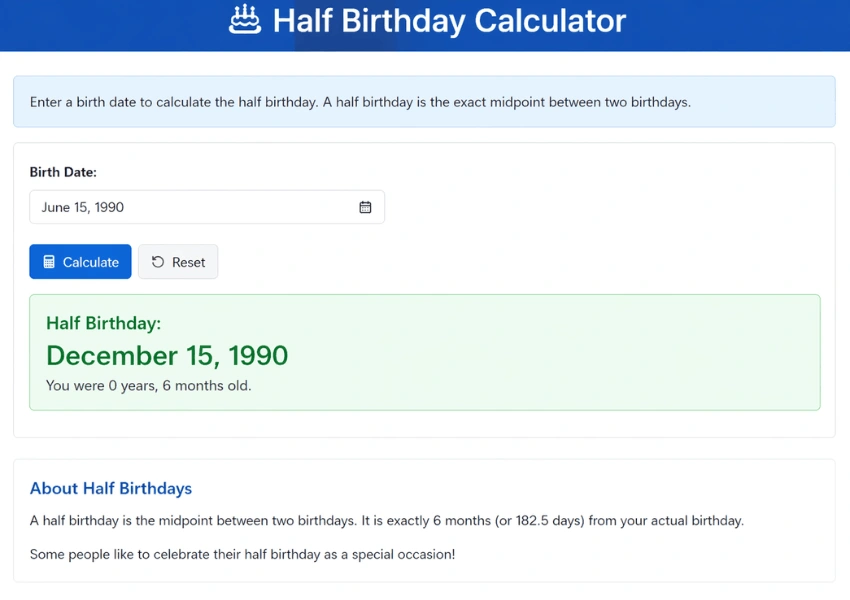This screenshot has height=600, width=850.
Task: Click the age text showing 0 years 6 months
Action: click(148, 385)
